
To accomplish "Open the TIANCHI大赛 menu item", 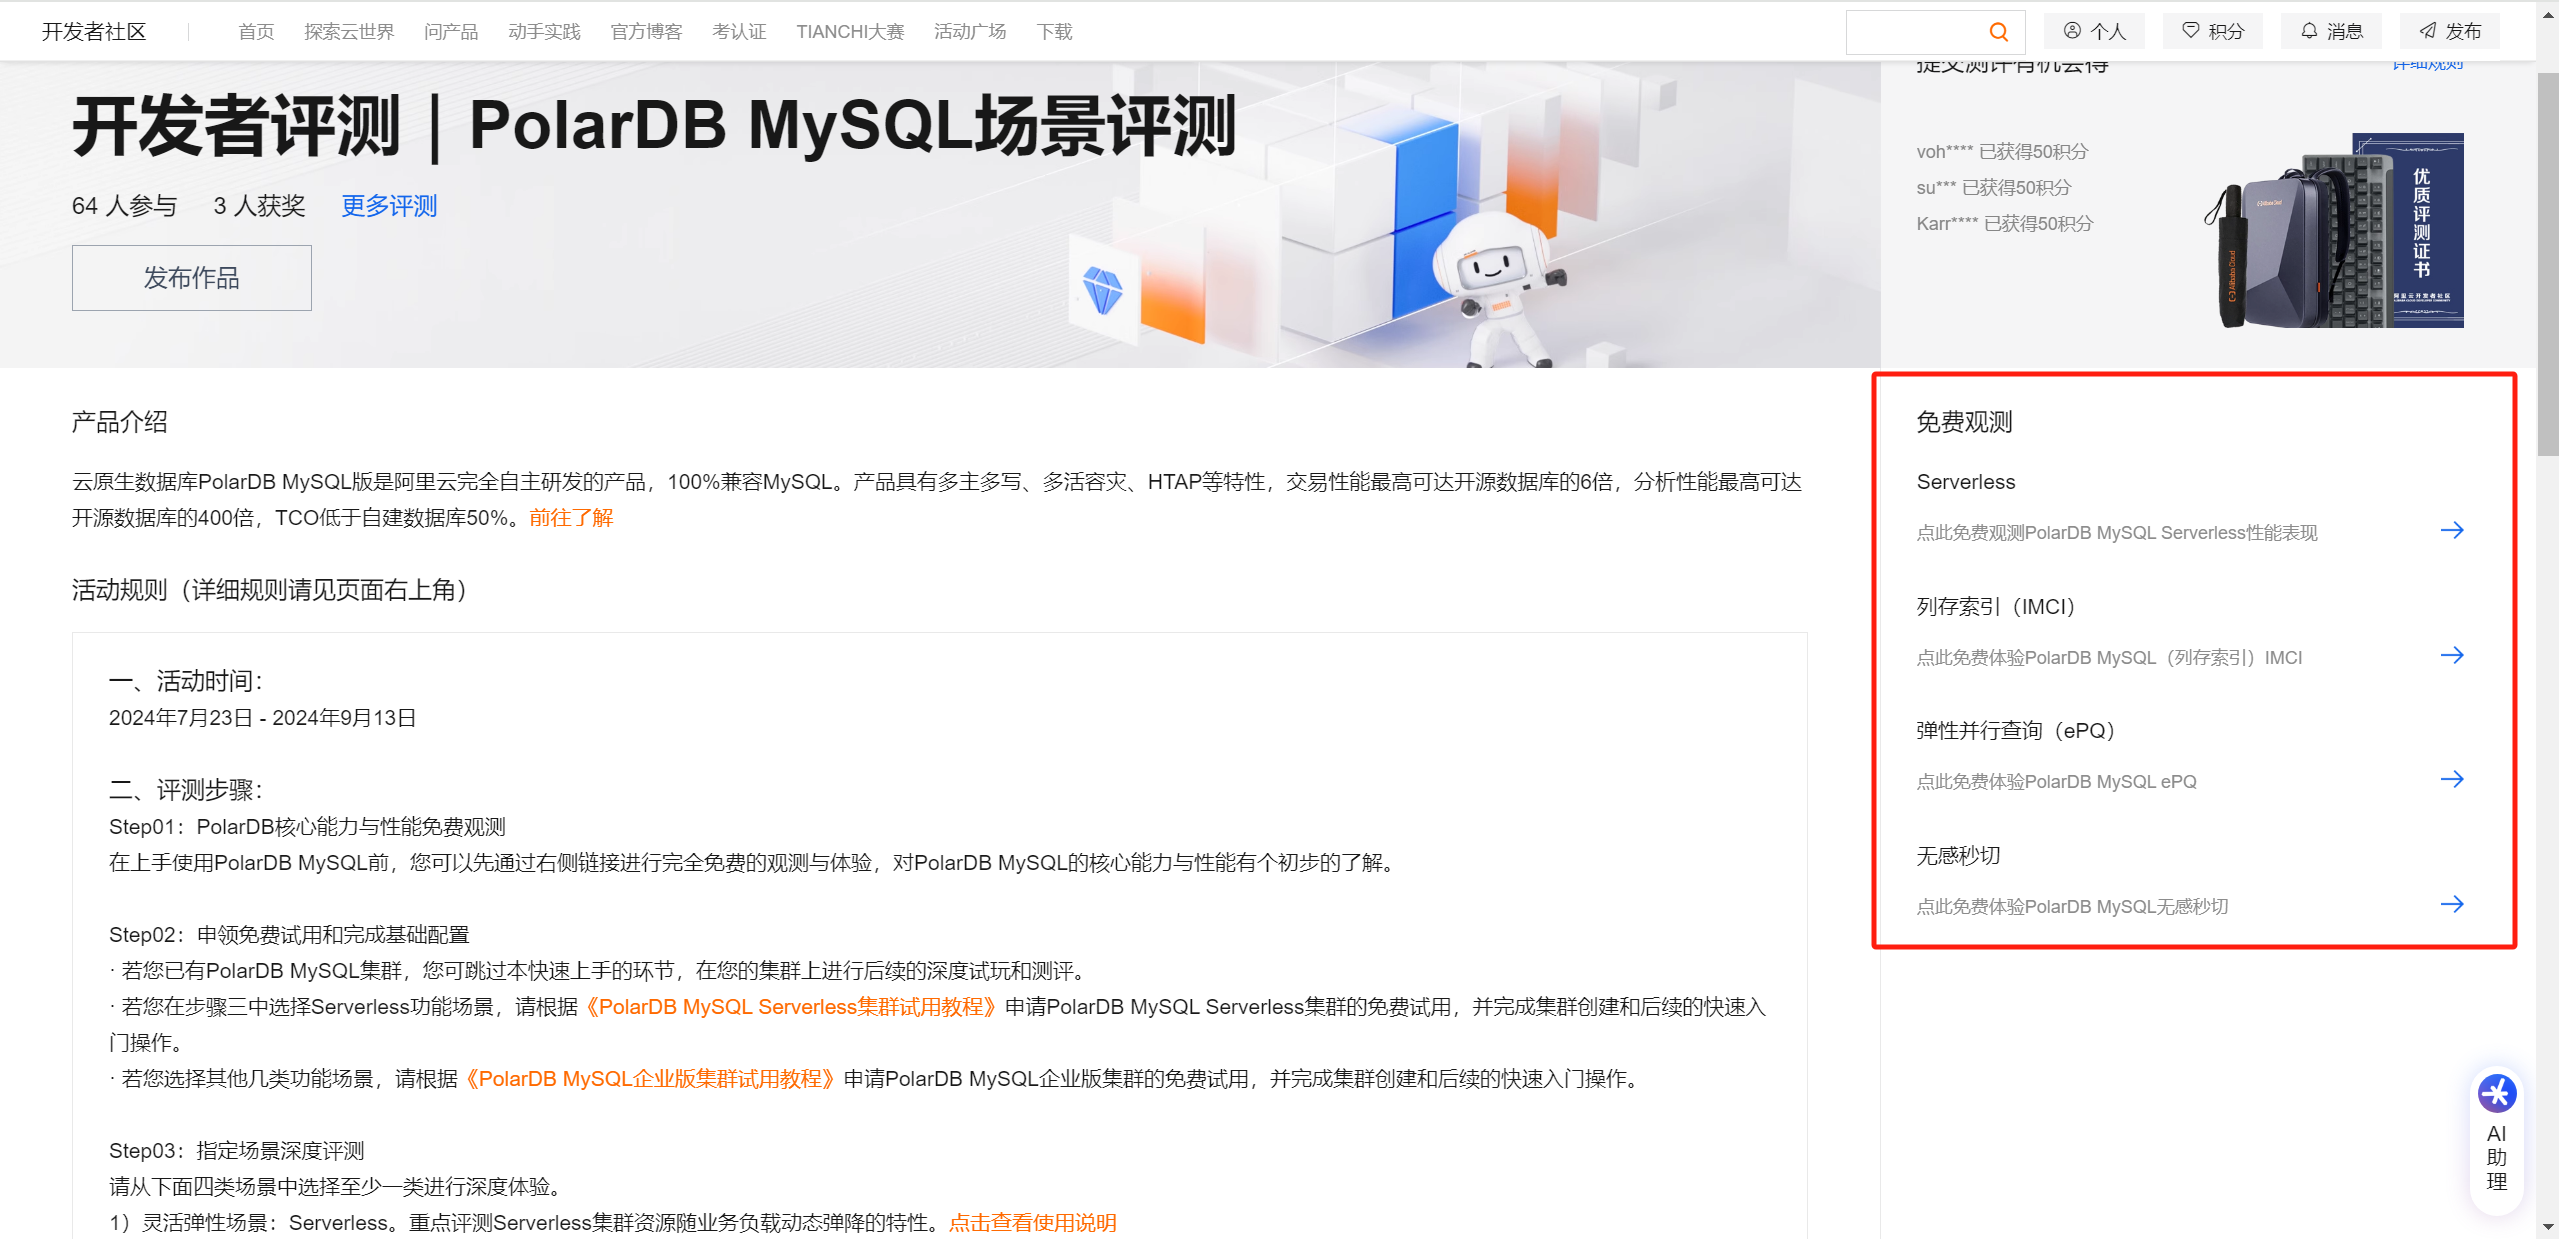I will click(849, 31).
